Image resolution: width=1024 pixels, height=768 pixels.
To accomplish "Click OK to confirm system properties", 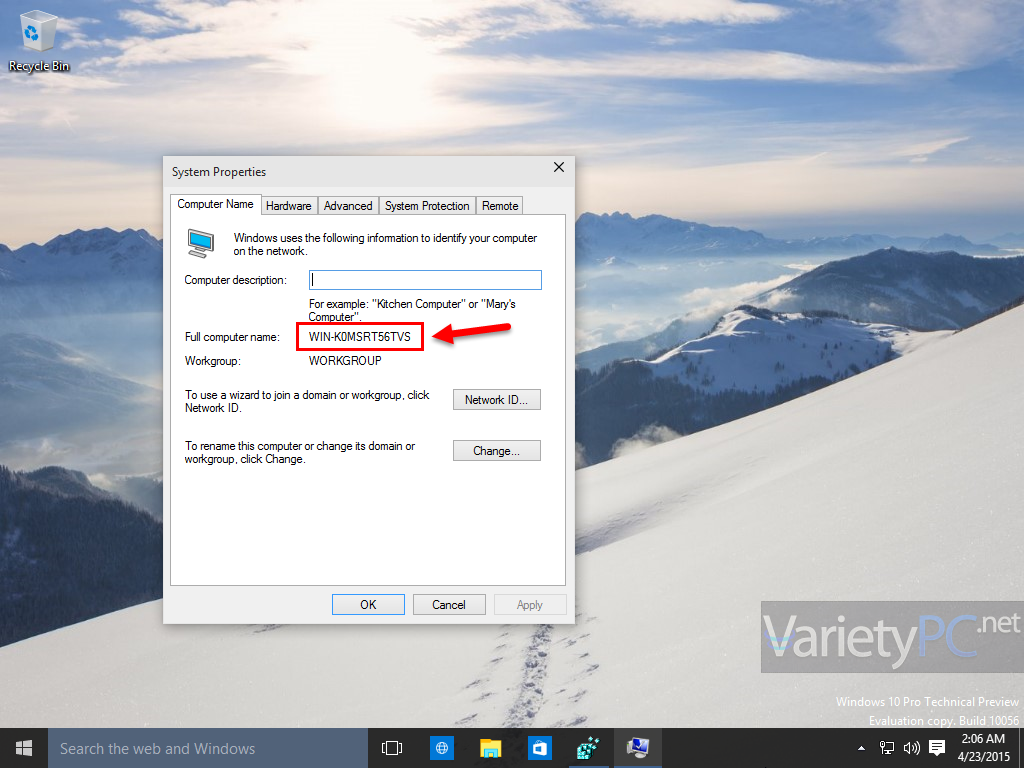I will [368, 604].
